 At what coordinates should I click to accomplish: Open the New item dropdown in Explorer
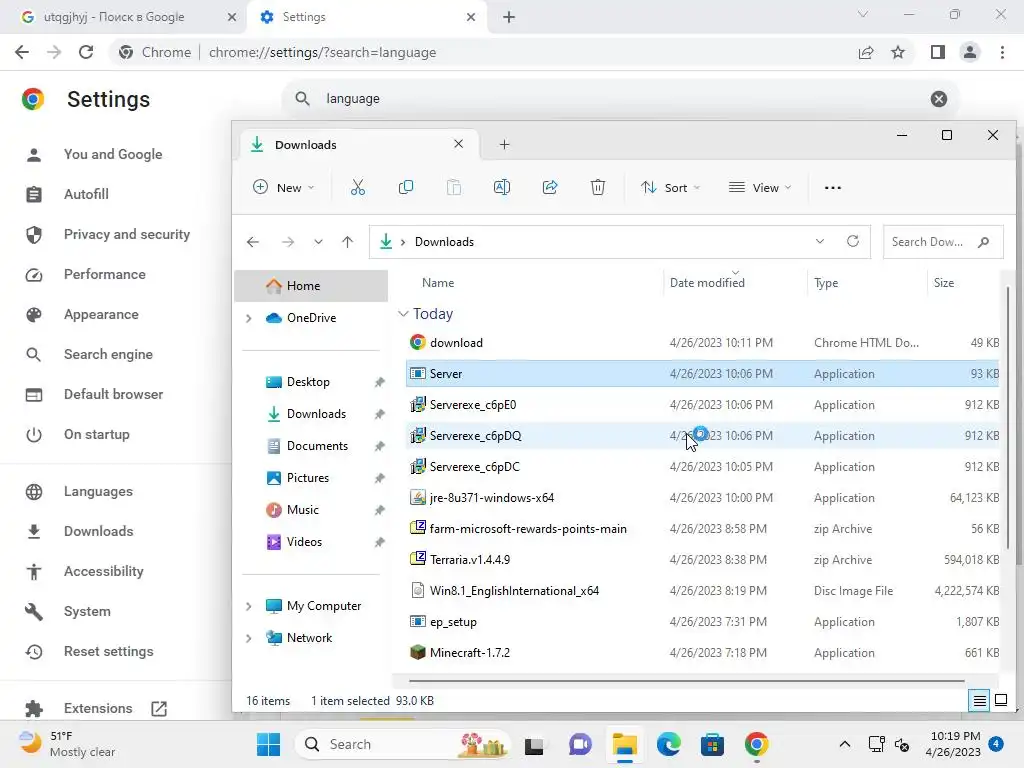[x=283, y=187]
